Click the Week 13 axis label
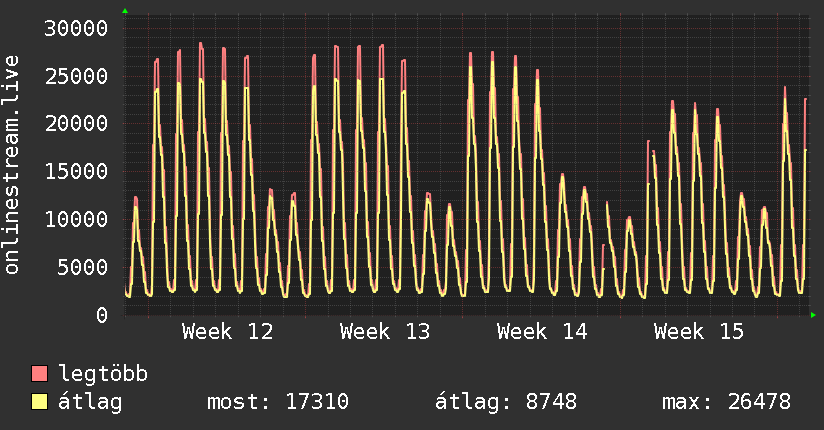Viewport: 824px width, 430px height. [x=385, y=332]
